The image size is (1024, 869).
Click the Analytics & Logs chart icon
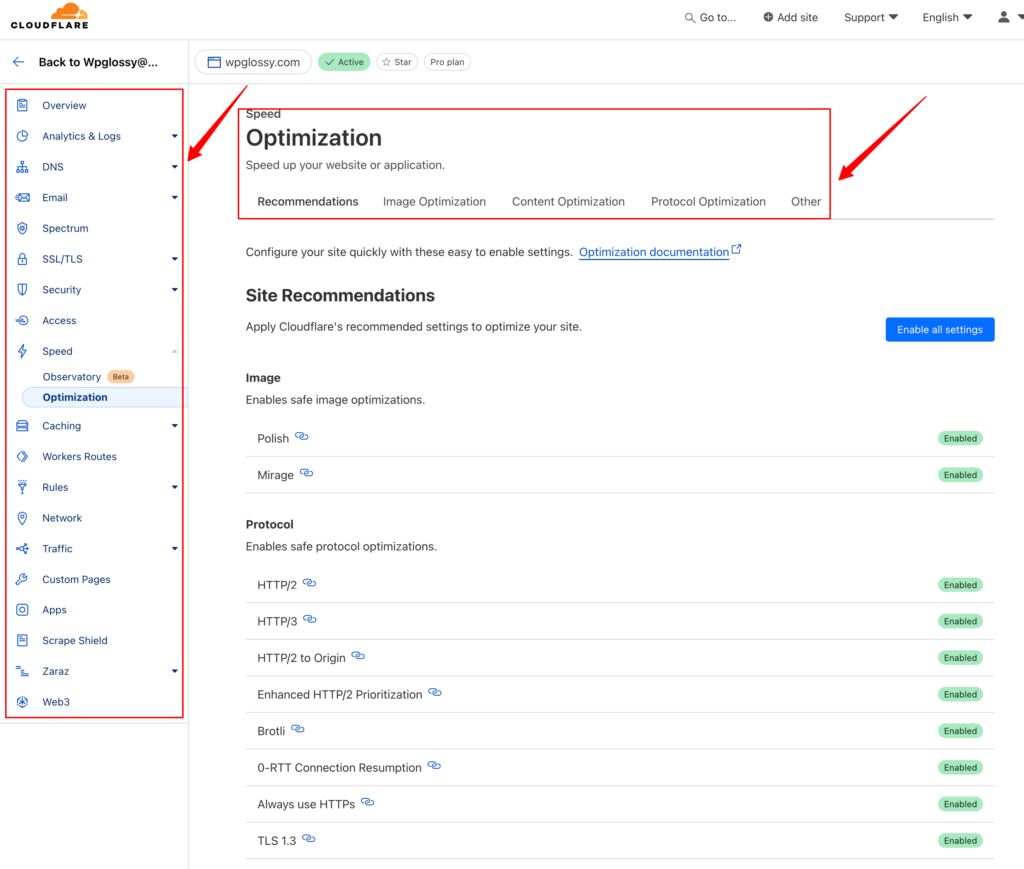click(x=22, y=136)
